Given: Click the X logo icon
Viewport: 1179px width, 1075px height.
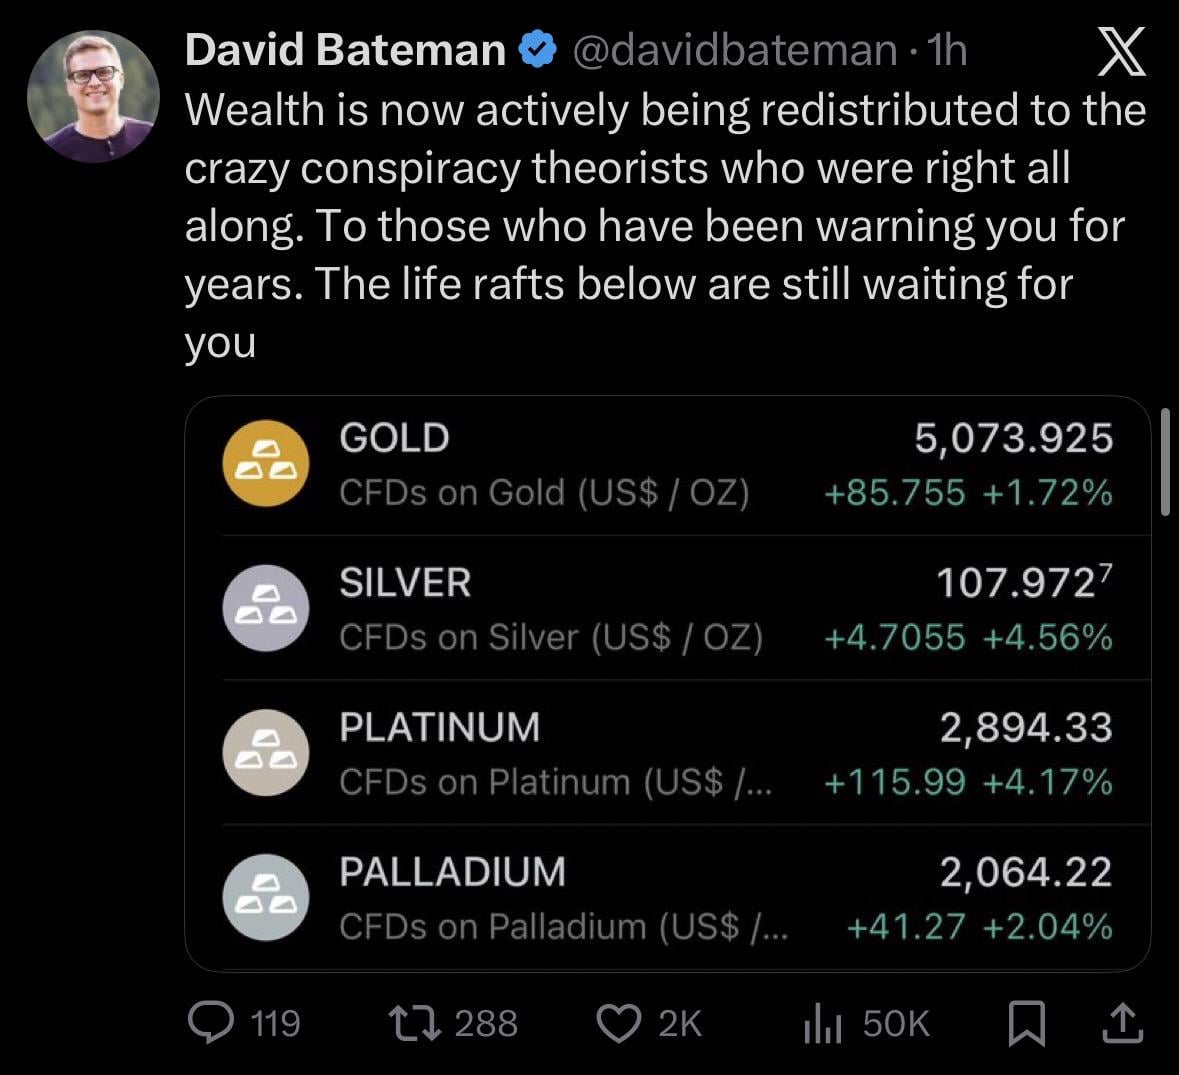Looking at the screenshot, I should (x=1122, y=52).
